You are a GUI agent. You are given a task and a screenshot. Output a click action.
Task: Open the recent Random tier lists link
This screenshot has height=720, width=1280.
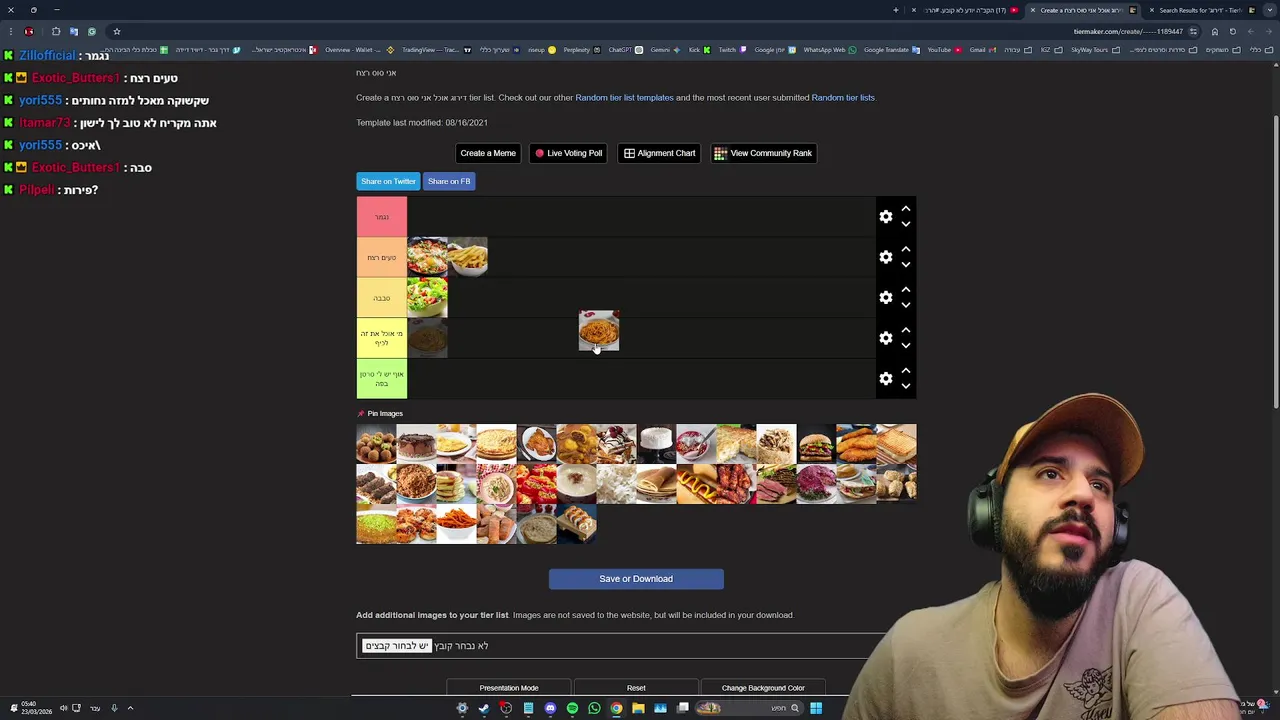click(x=843, y=98)
